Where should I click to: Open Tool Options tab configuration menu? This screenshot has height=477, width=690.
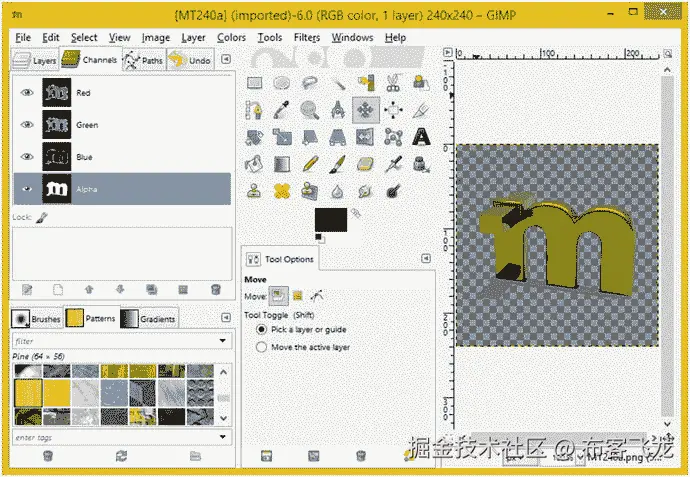[x=426, y=258]
